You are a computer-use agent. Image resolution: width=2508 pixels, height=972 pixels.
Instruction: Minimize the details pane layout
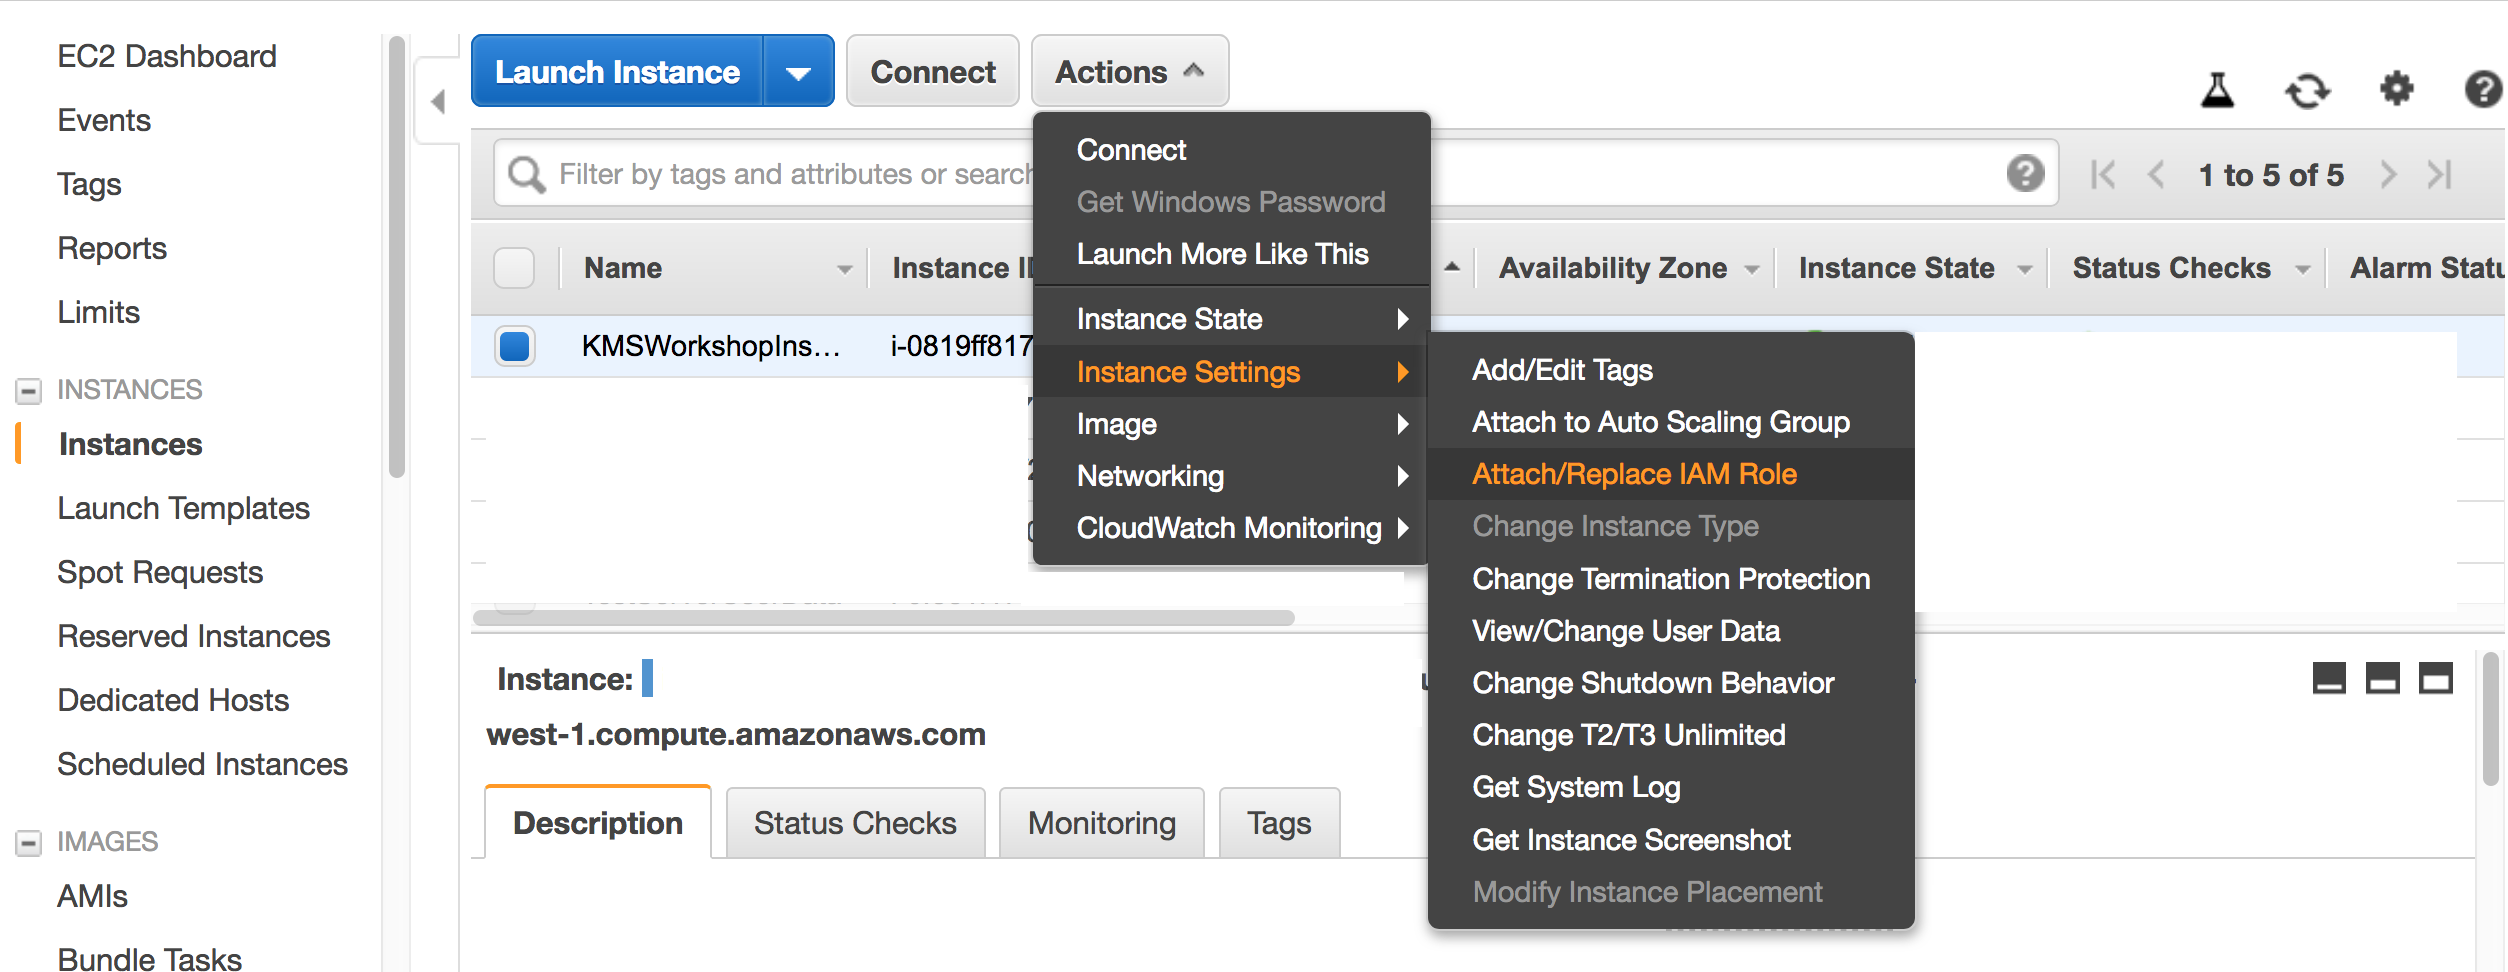click(x=2329, y=678)
